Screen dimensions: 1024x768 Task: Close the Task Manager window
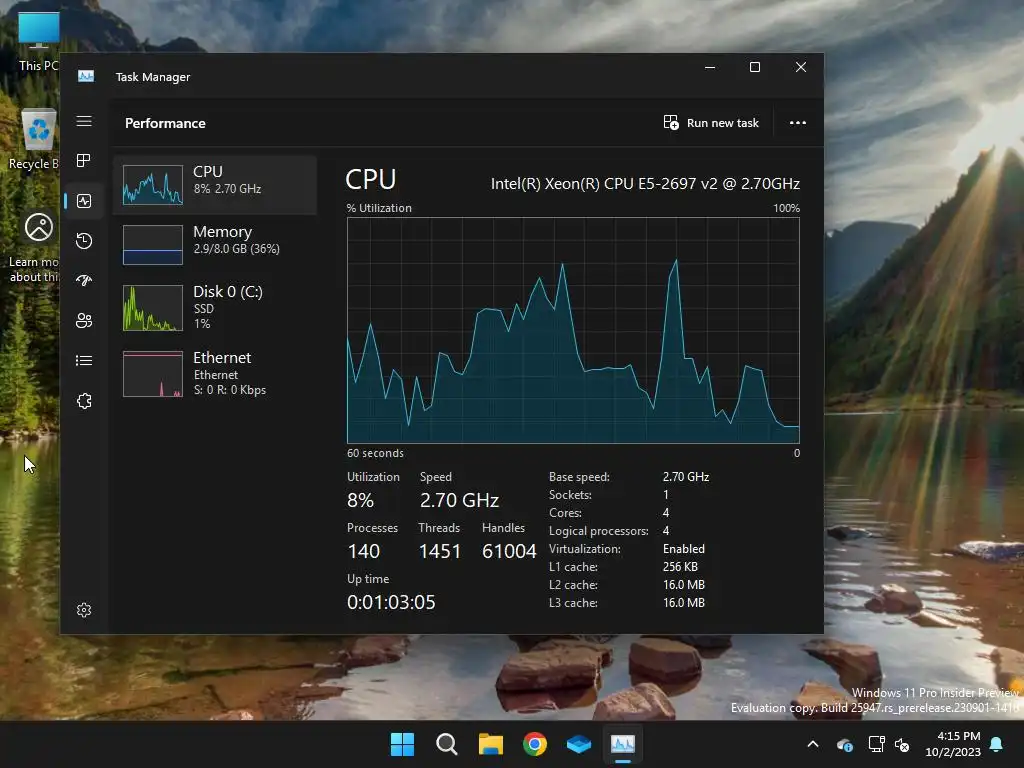click(801, 67)
